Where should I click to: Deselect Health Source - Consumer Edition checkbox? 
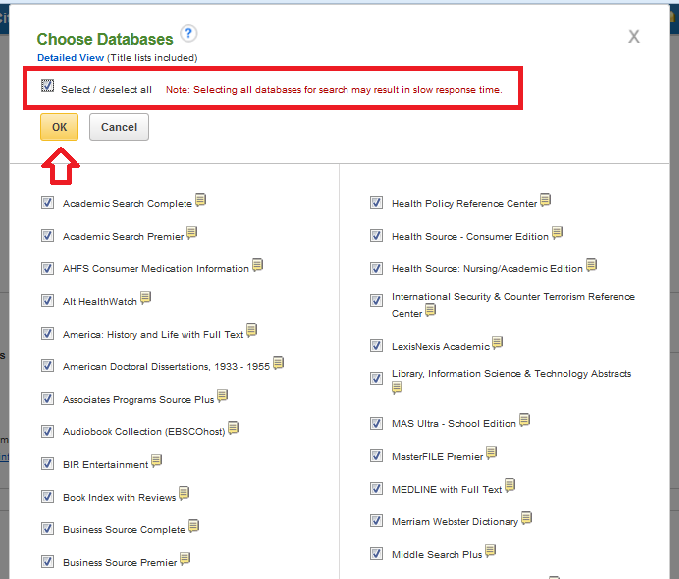(x=376, y=236)
